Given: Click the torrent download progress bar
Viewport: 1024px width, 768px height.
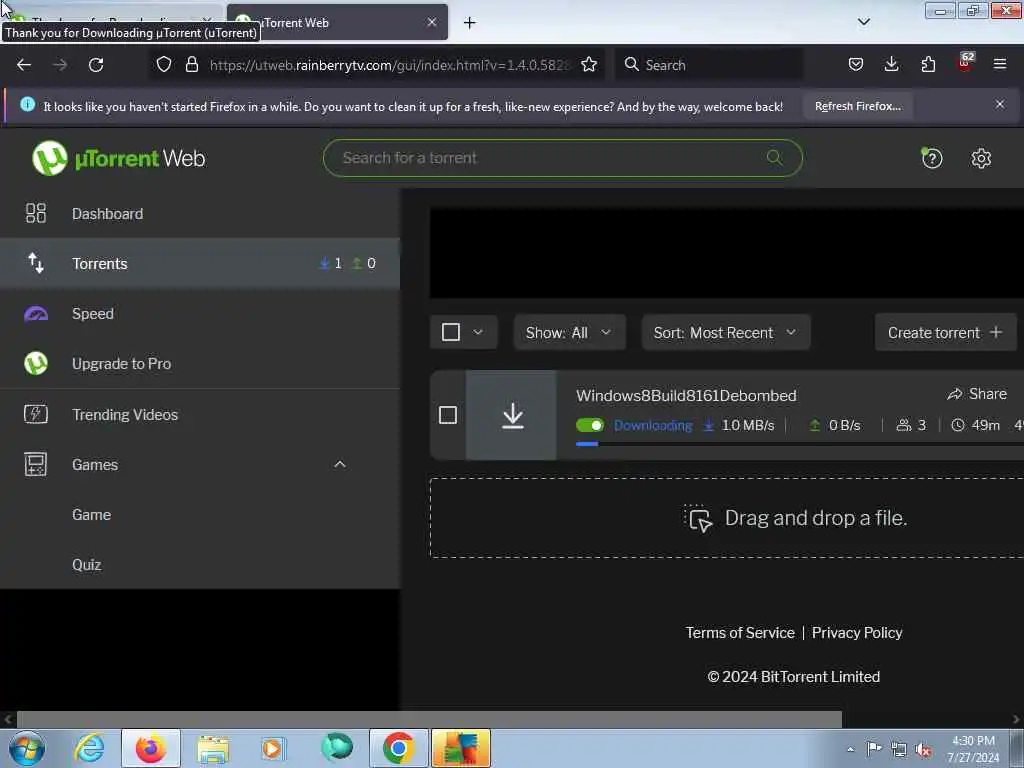Looking at the screenshot, I should tap(799, 444).
